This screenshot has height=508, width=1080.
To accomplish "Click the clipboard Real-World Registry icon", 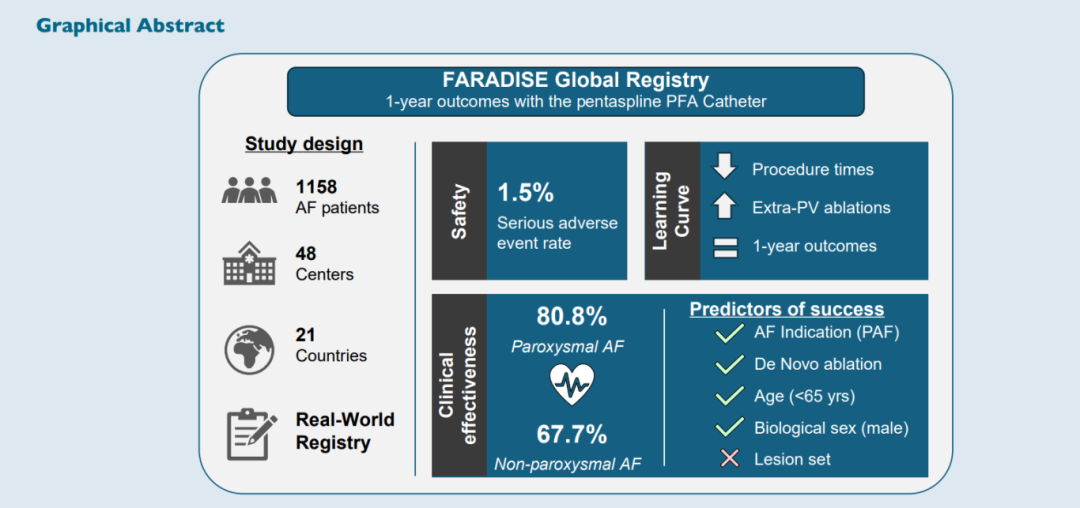I will (x=248, y=433).
